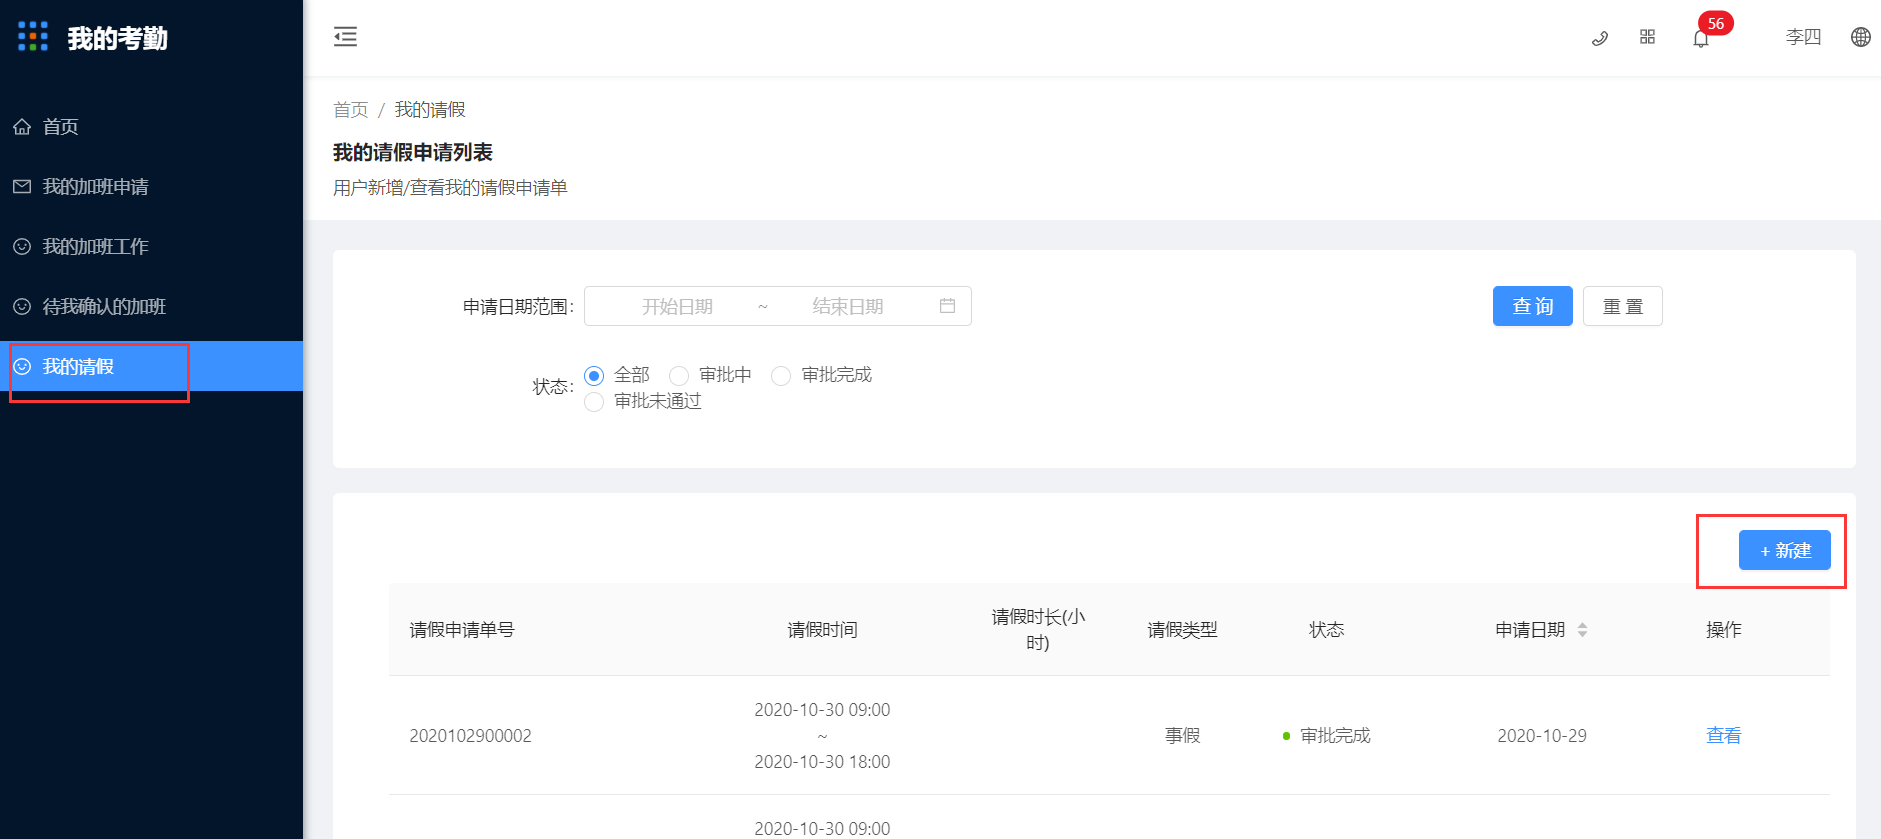This screenshot has height=839, width=1881.
Task: Click the 我的请假 breadcrumb text
Action: click(430, 110)
